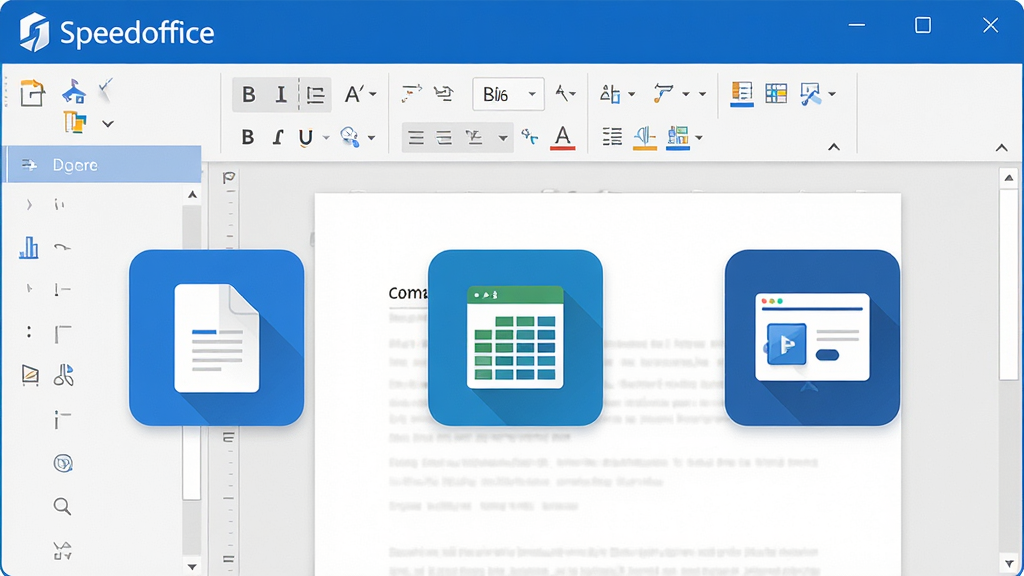Click the circular badge icon in the sidebar
The image size is (1024, 576).
(x=63, y=463)
